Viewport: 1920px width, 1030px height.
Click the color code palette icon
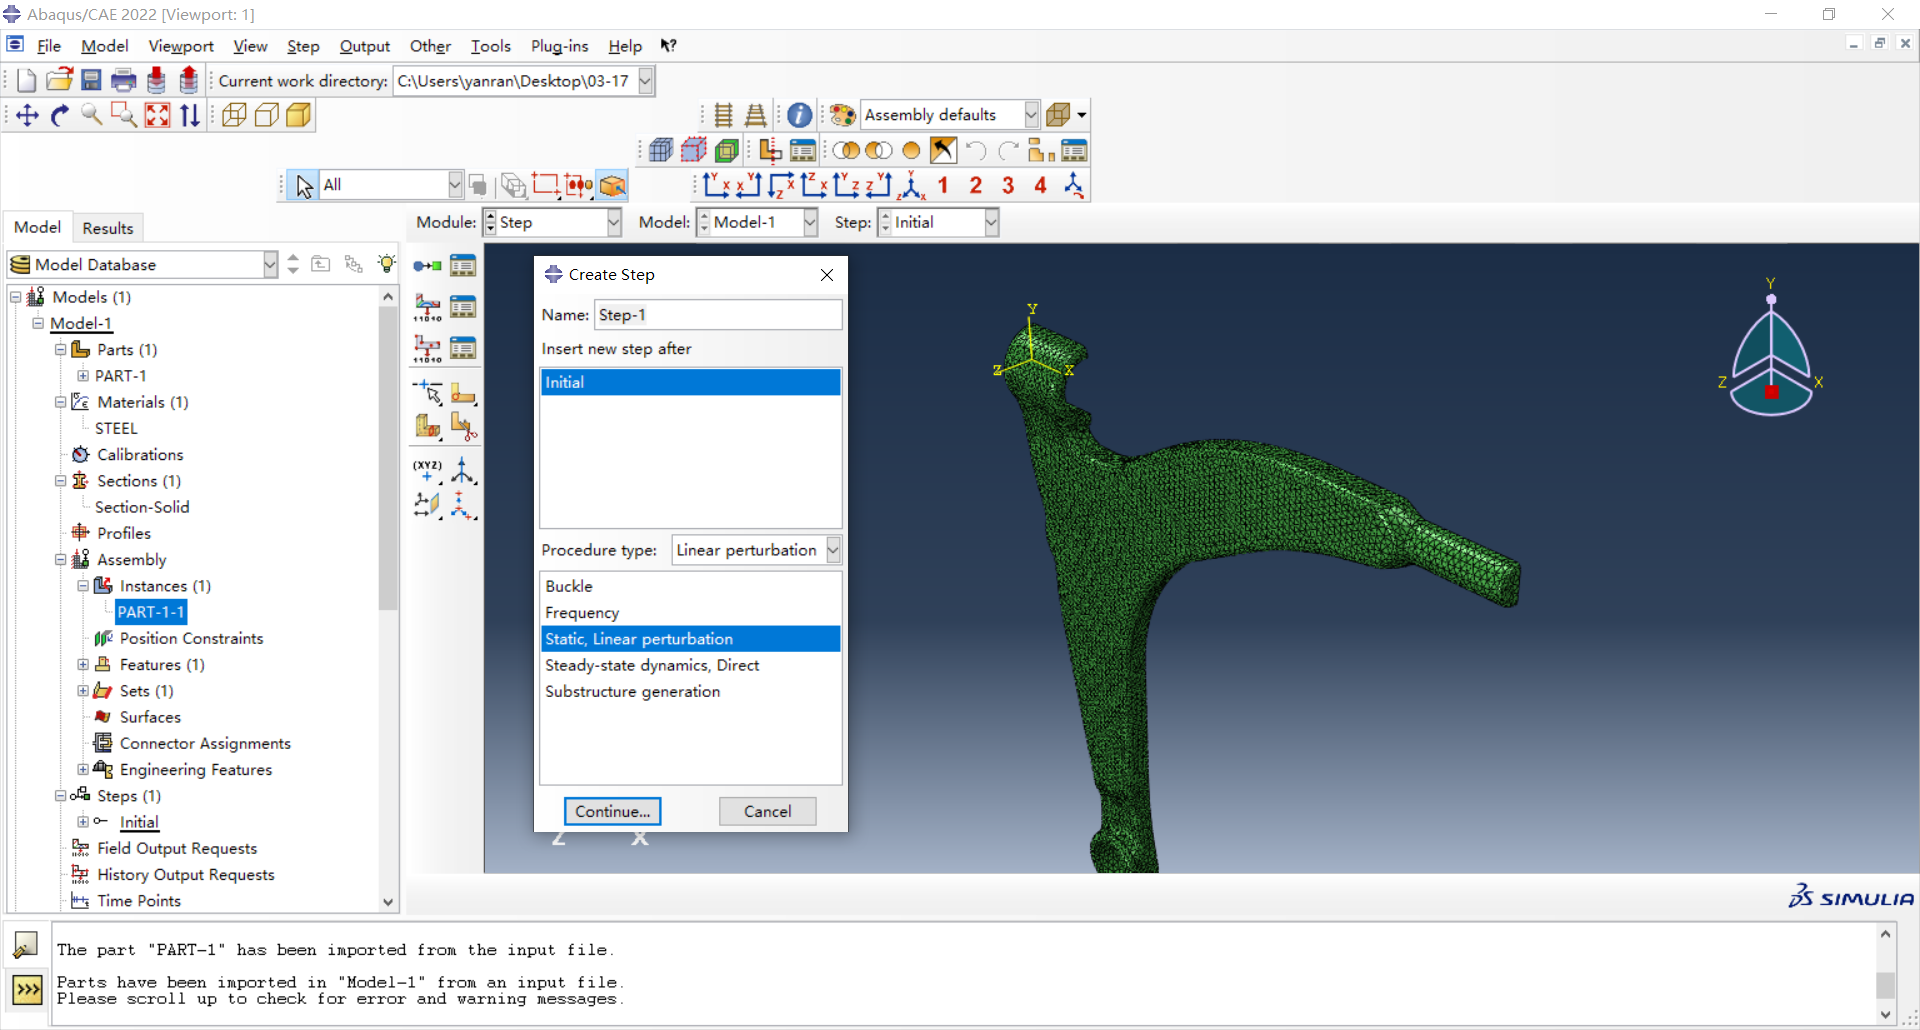[842, 115]
